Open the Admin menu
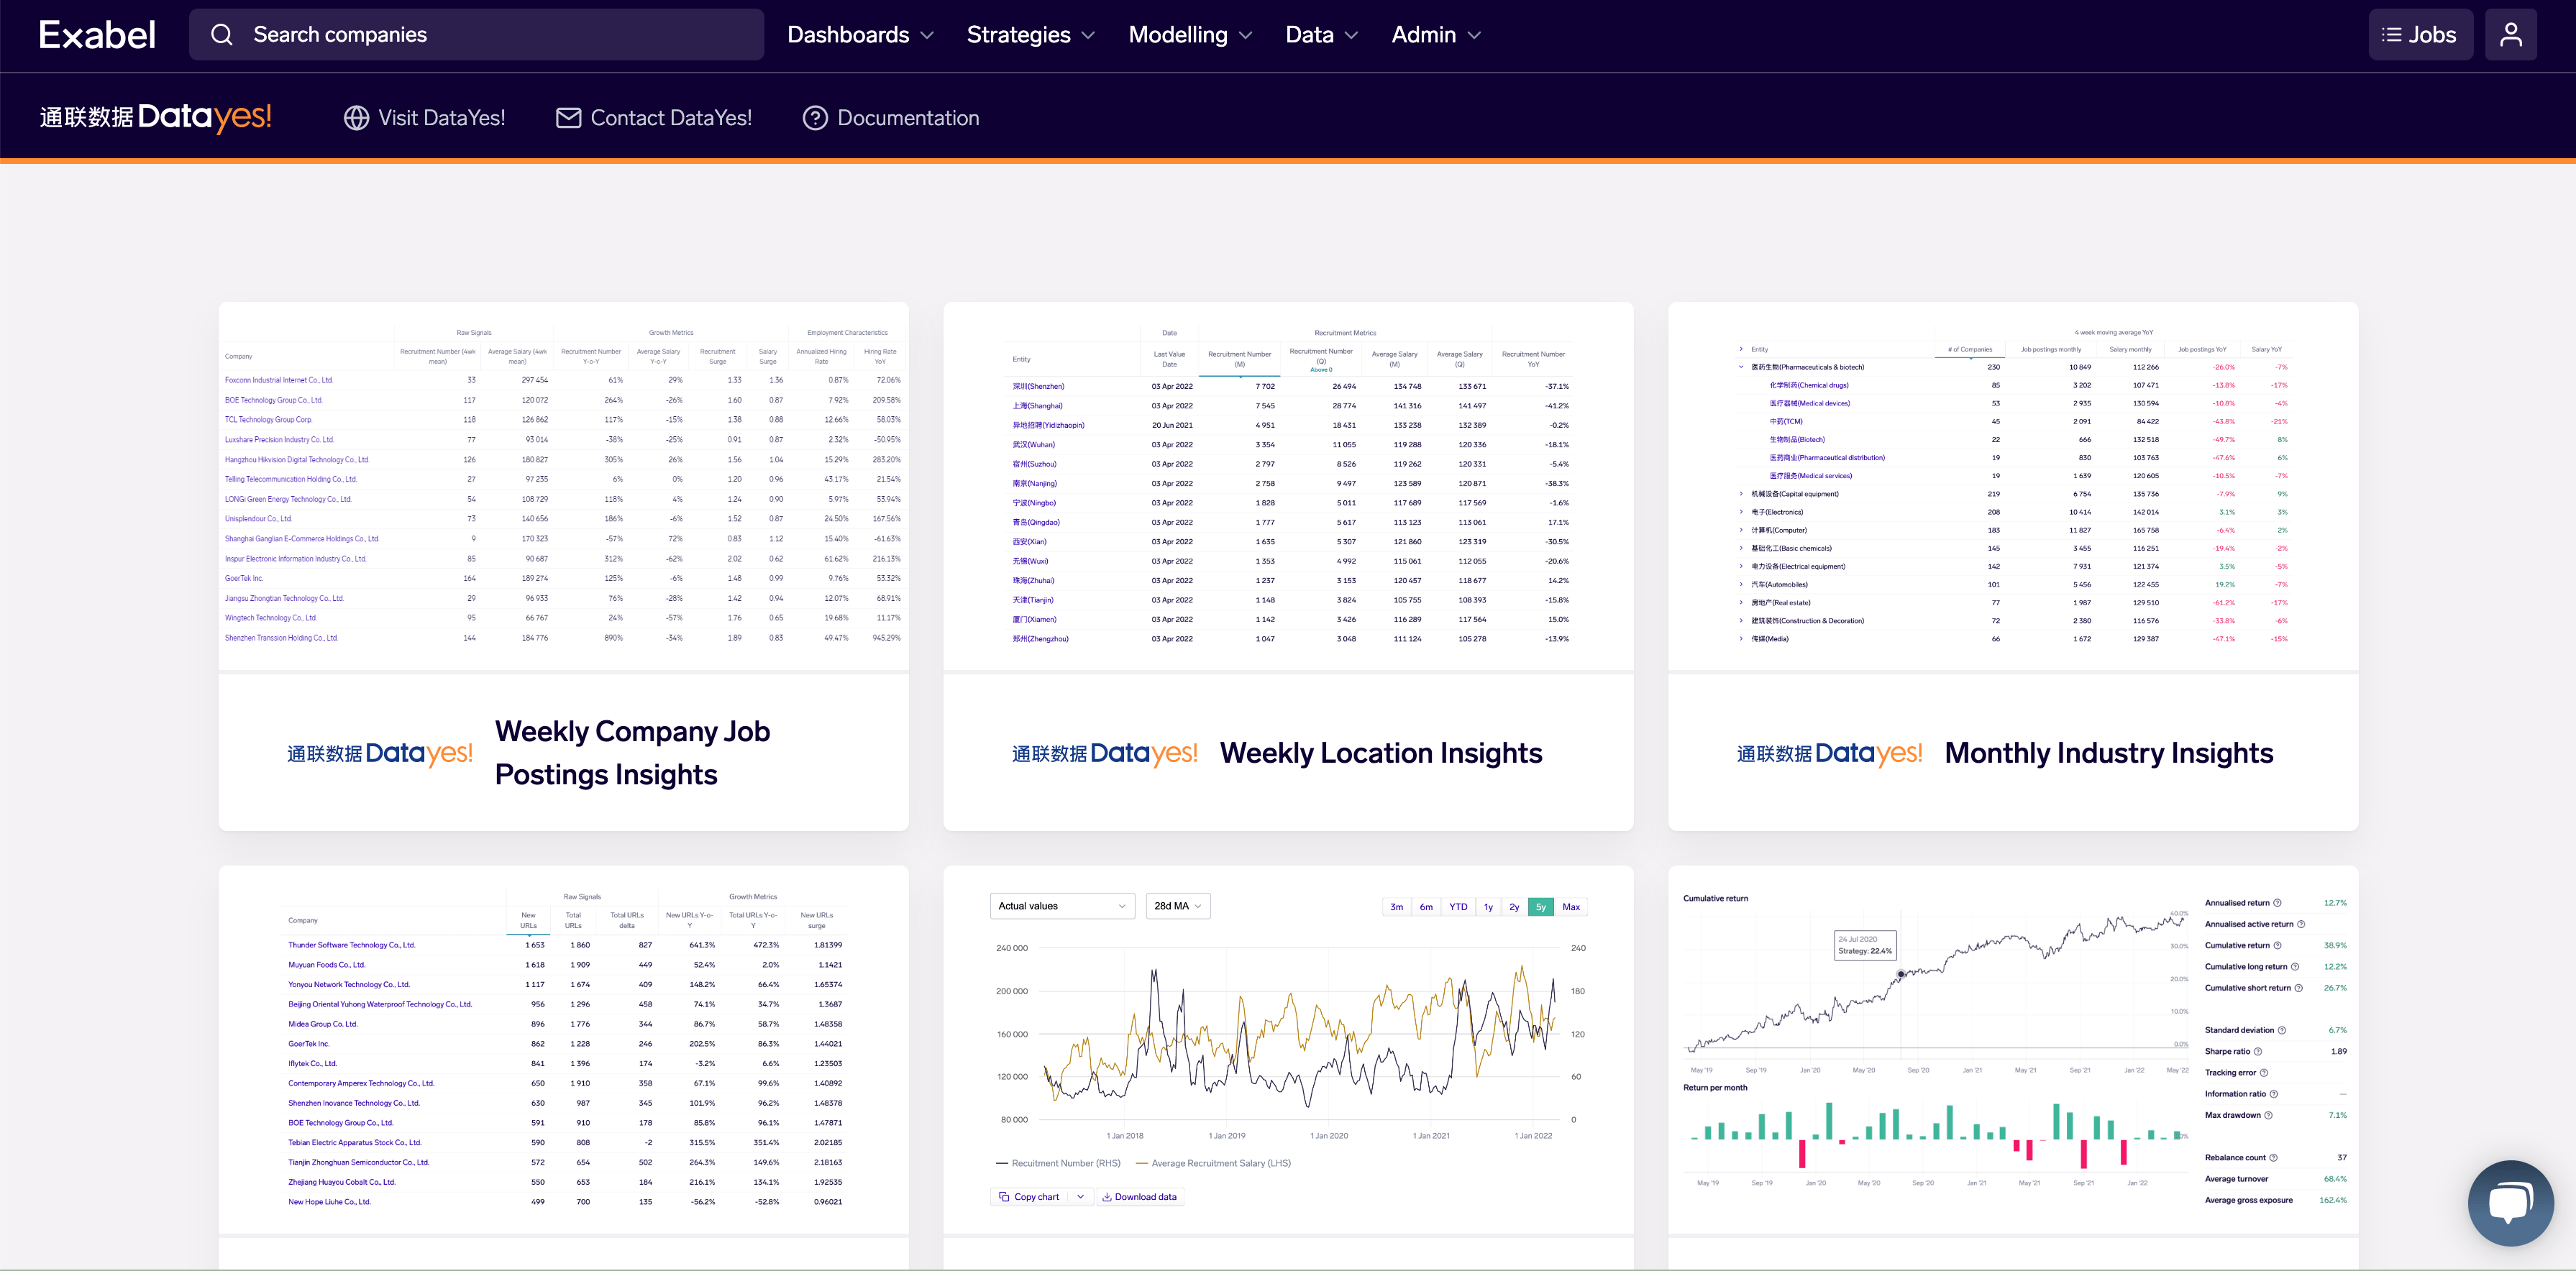This screenshot has height=1271, width=2576. pyautogui.click(x=1436, y=35)
